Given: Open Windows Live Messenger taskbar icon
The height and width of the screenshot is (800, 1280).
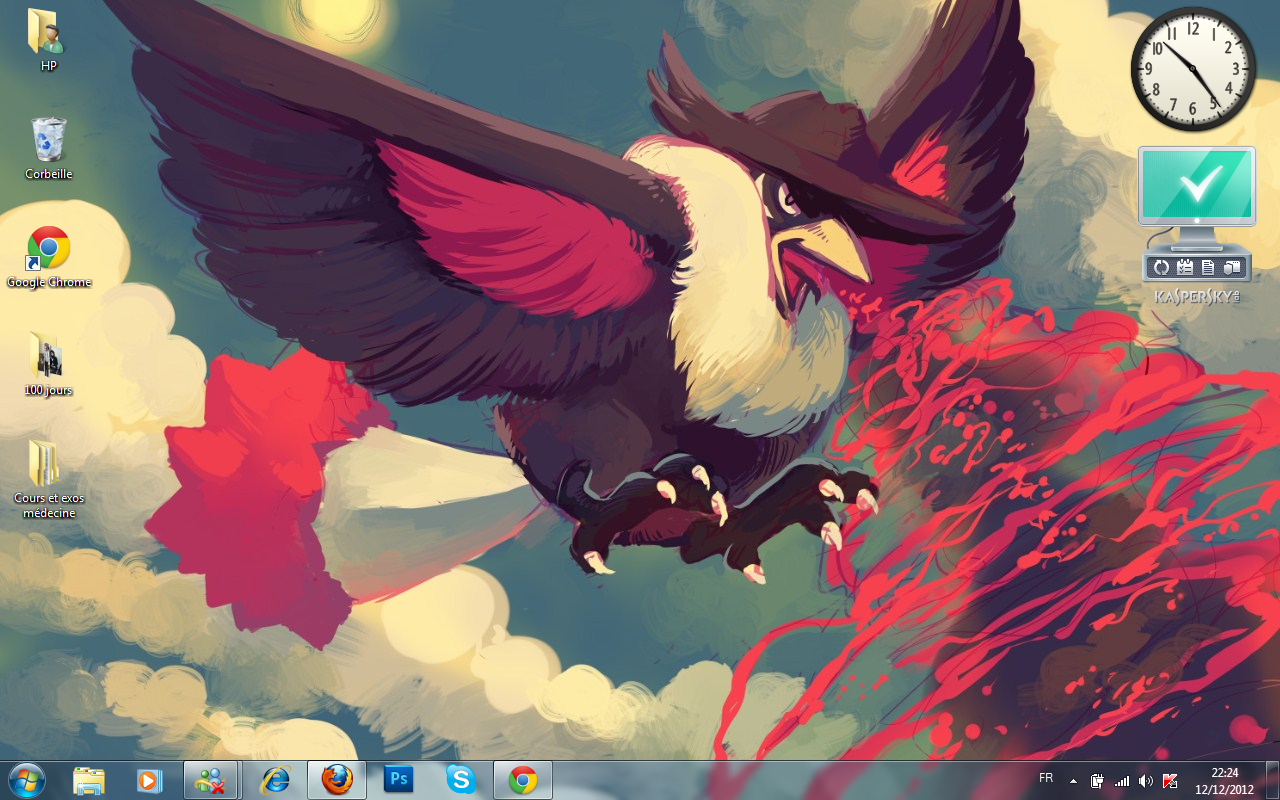Looking at the screenshot, I should tap(211, 780).
